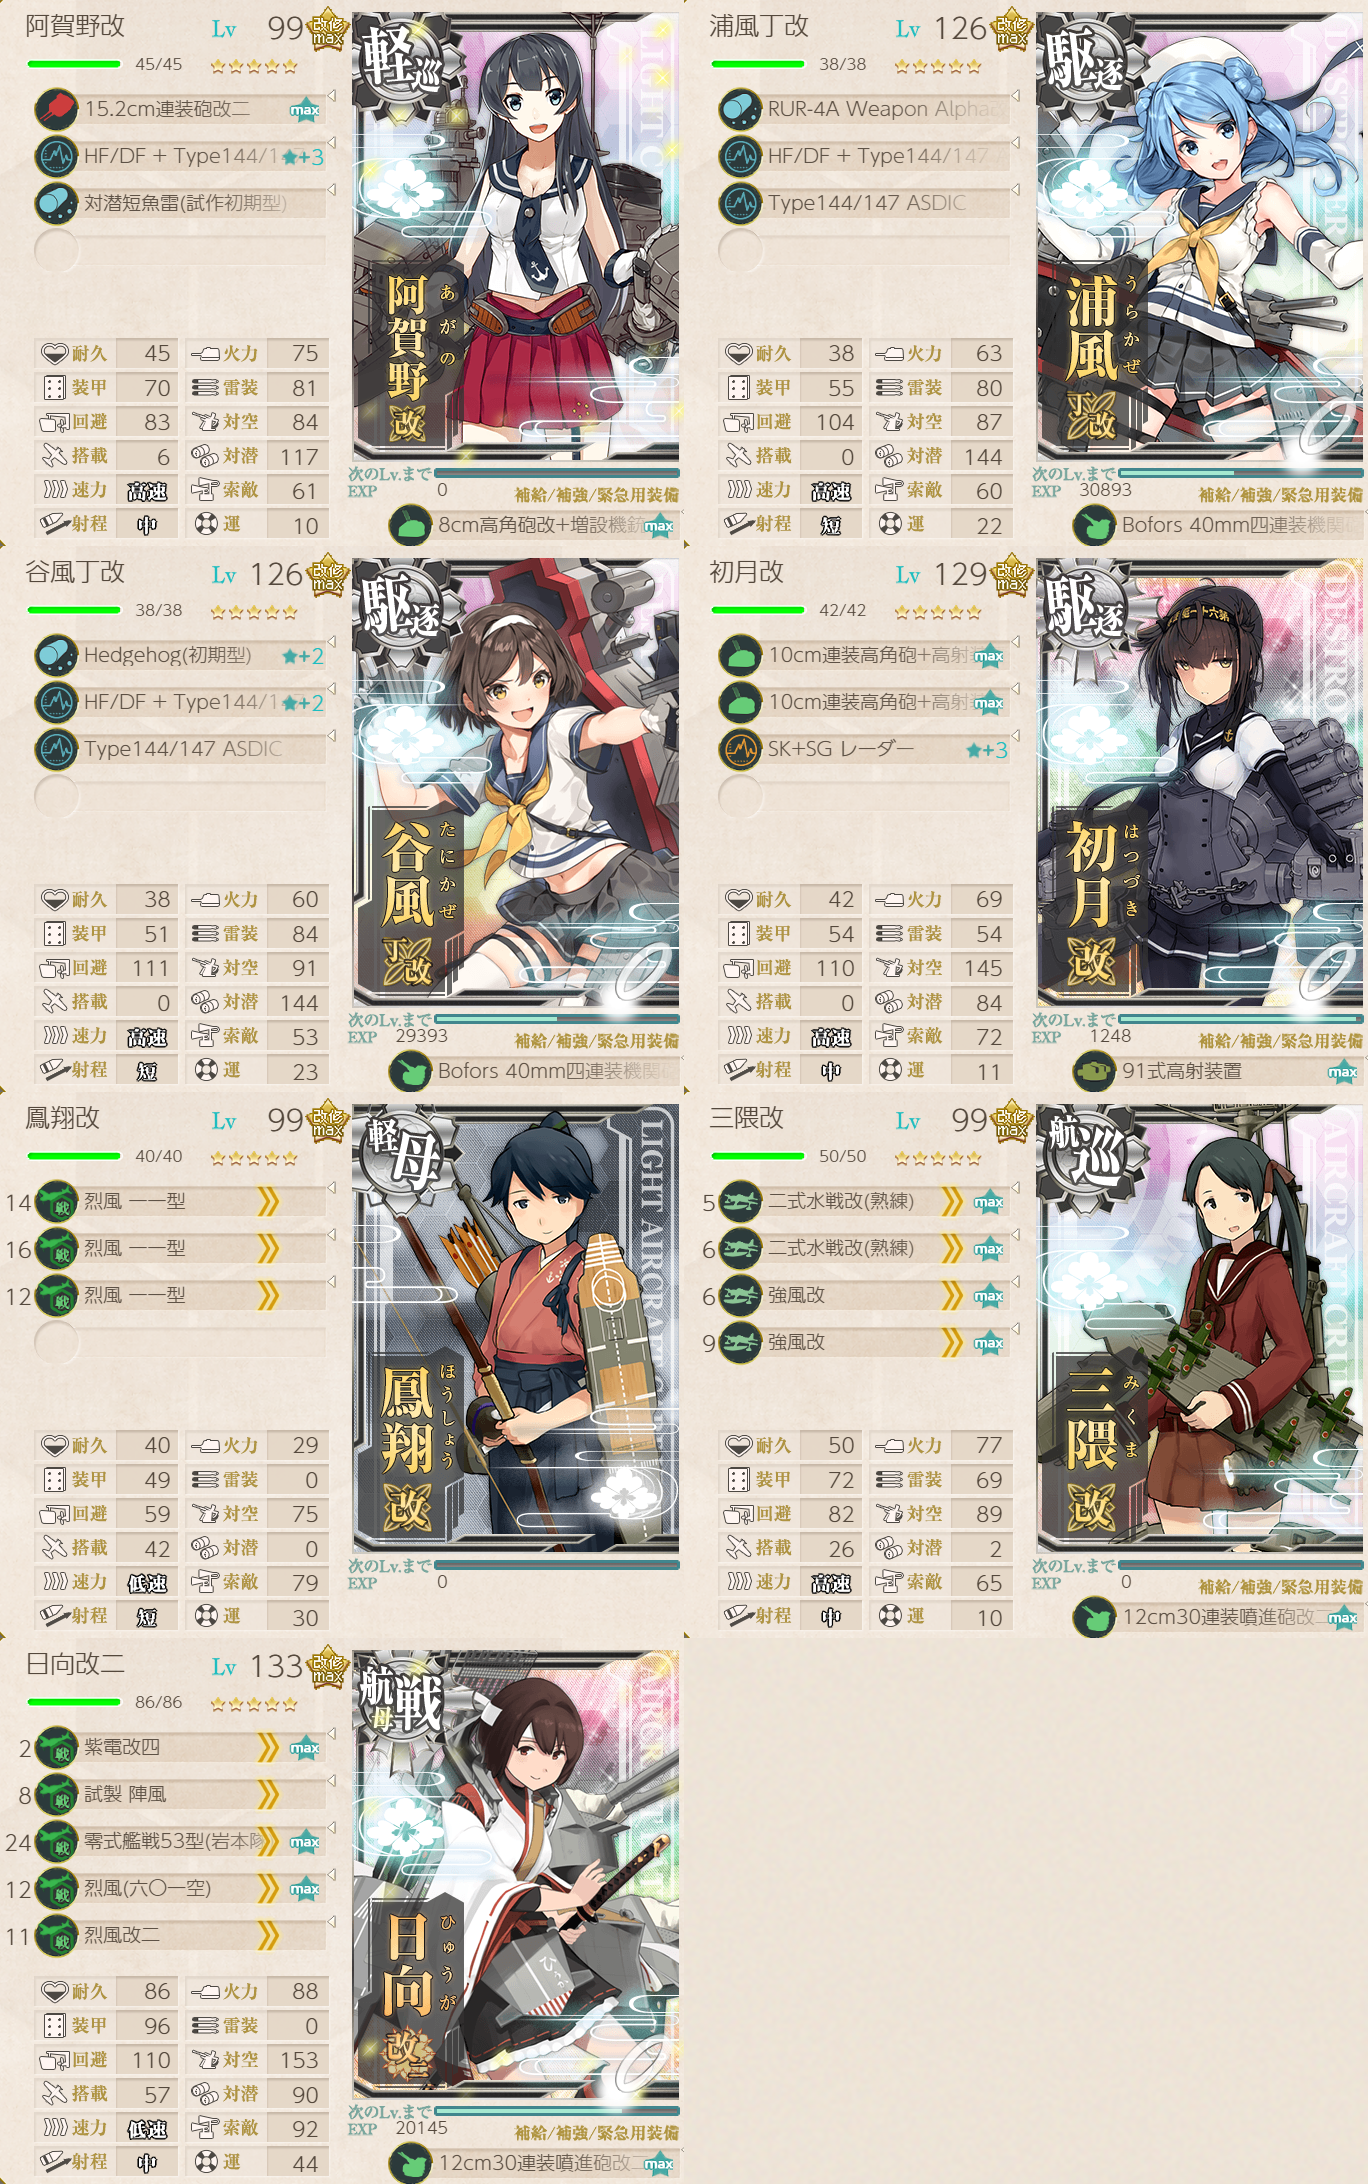Click 補給/補強/緊急用装備 label under 阿賀野改
This screenshot has height=2184, width=1368.
(x=597, y=494)
